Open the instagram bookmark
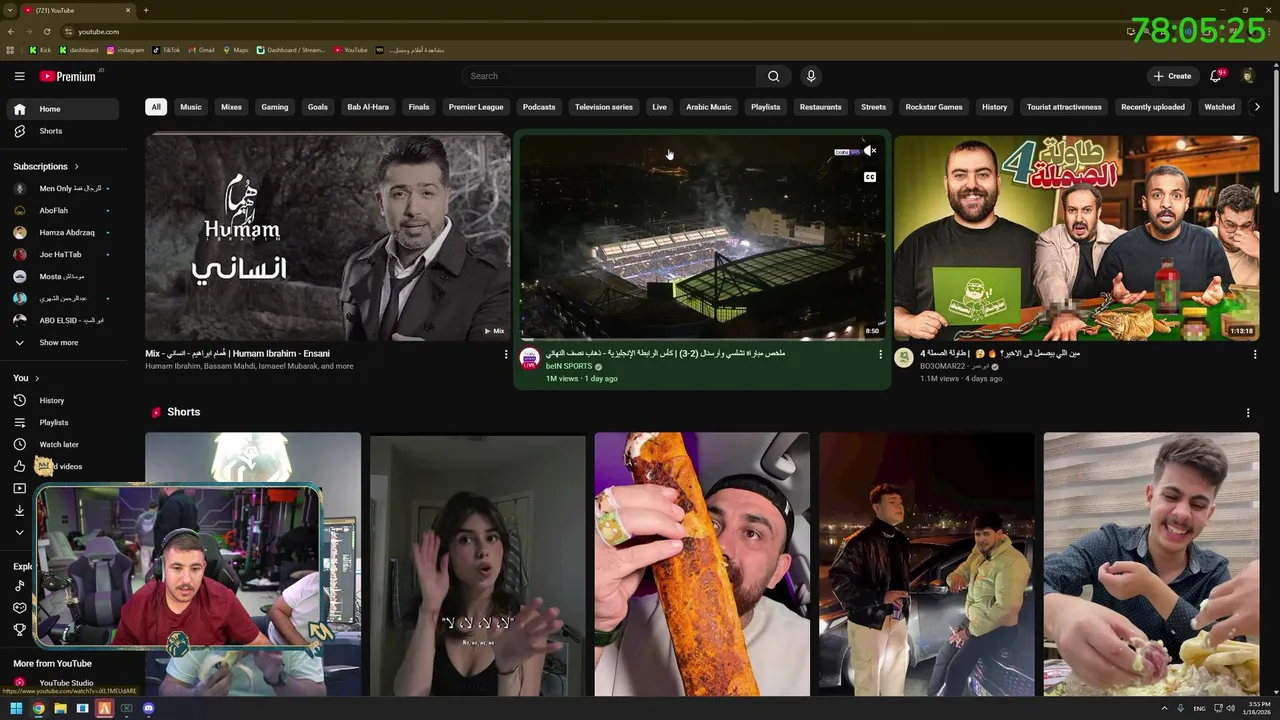Screen dimensions: 1280x720 point(125,50)
